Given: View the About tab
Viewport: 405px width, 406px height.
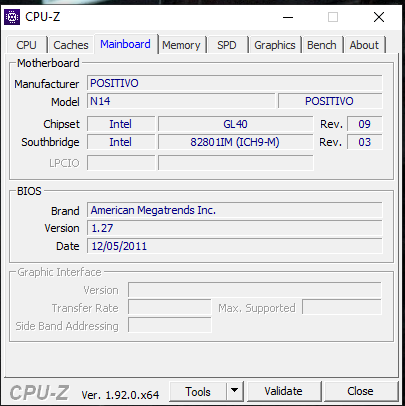Looking at the screenshot, I should click(x=364, y=45).
